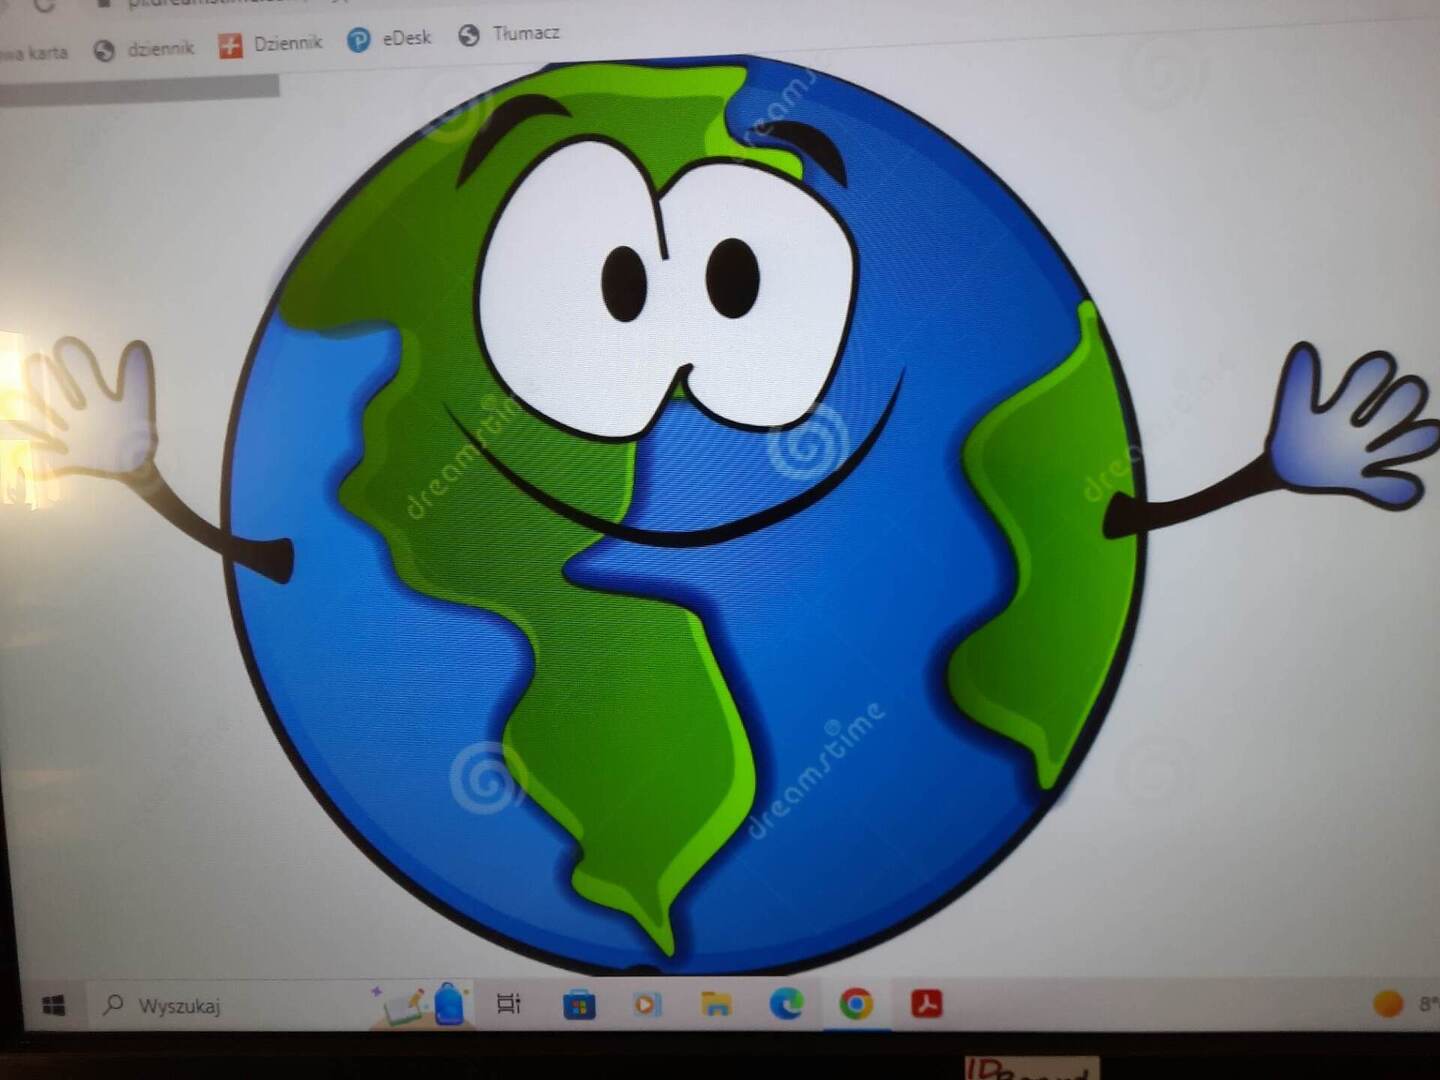Open the Tłumacz bookmark

508,34
